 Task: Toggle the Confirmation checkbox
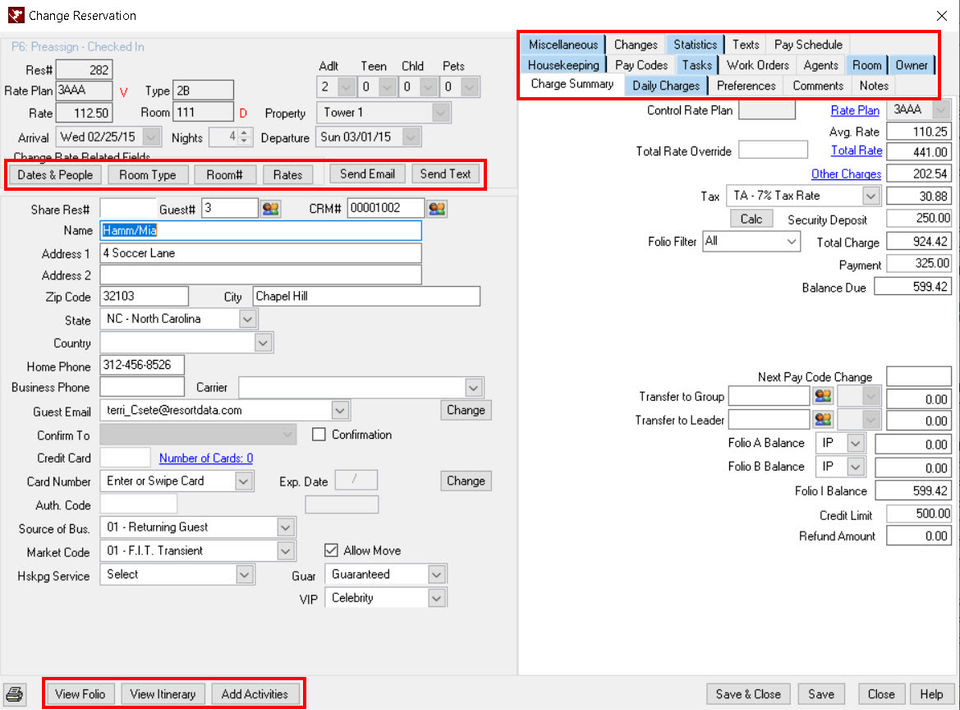(x=318, y=435)
